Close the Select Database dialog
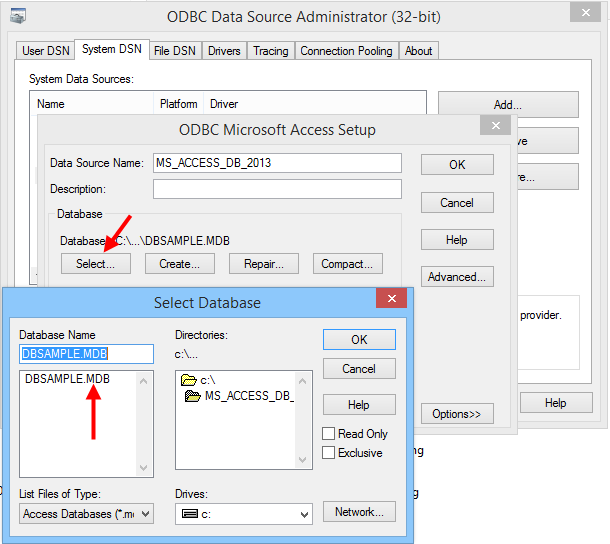This screenshot has height=544, width=610. point(392,298)
